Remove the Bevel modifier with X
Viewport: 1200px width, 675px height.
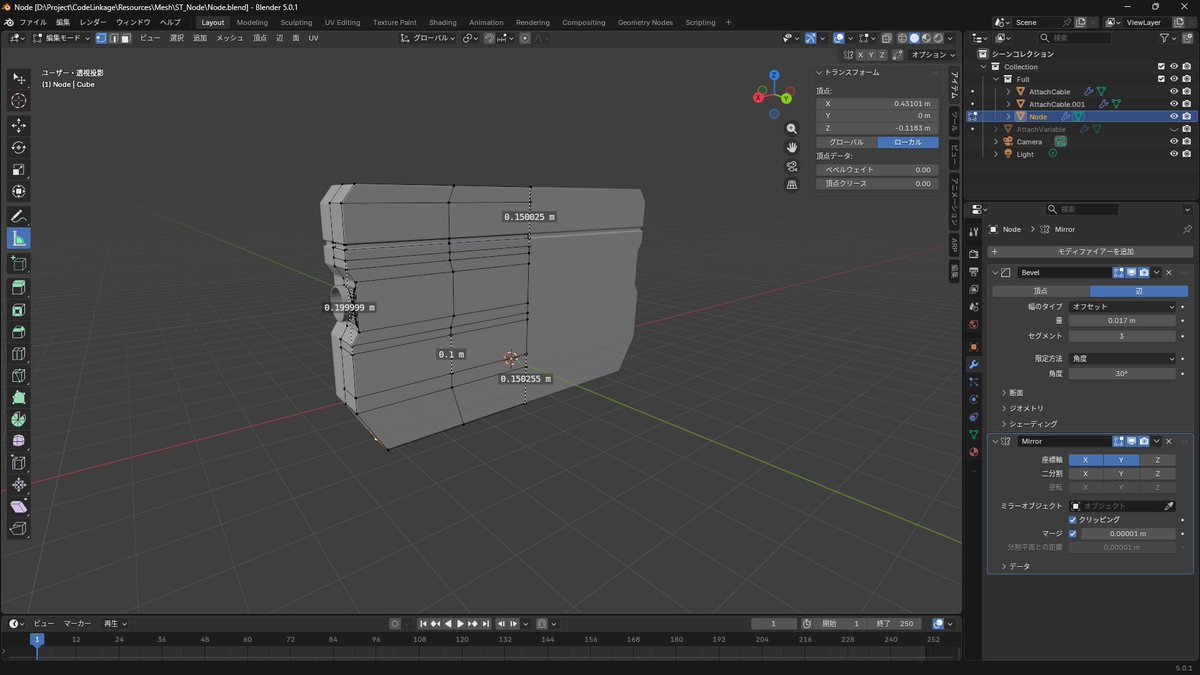(x=1168, y=272)
